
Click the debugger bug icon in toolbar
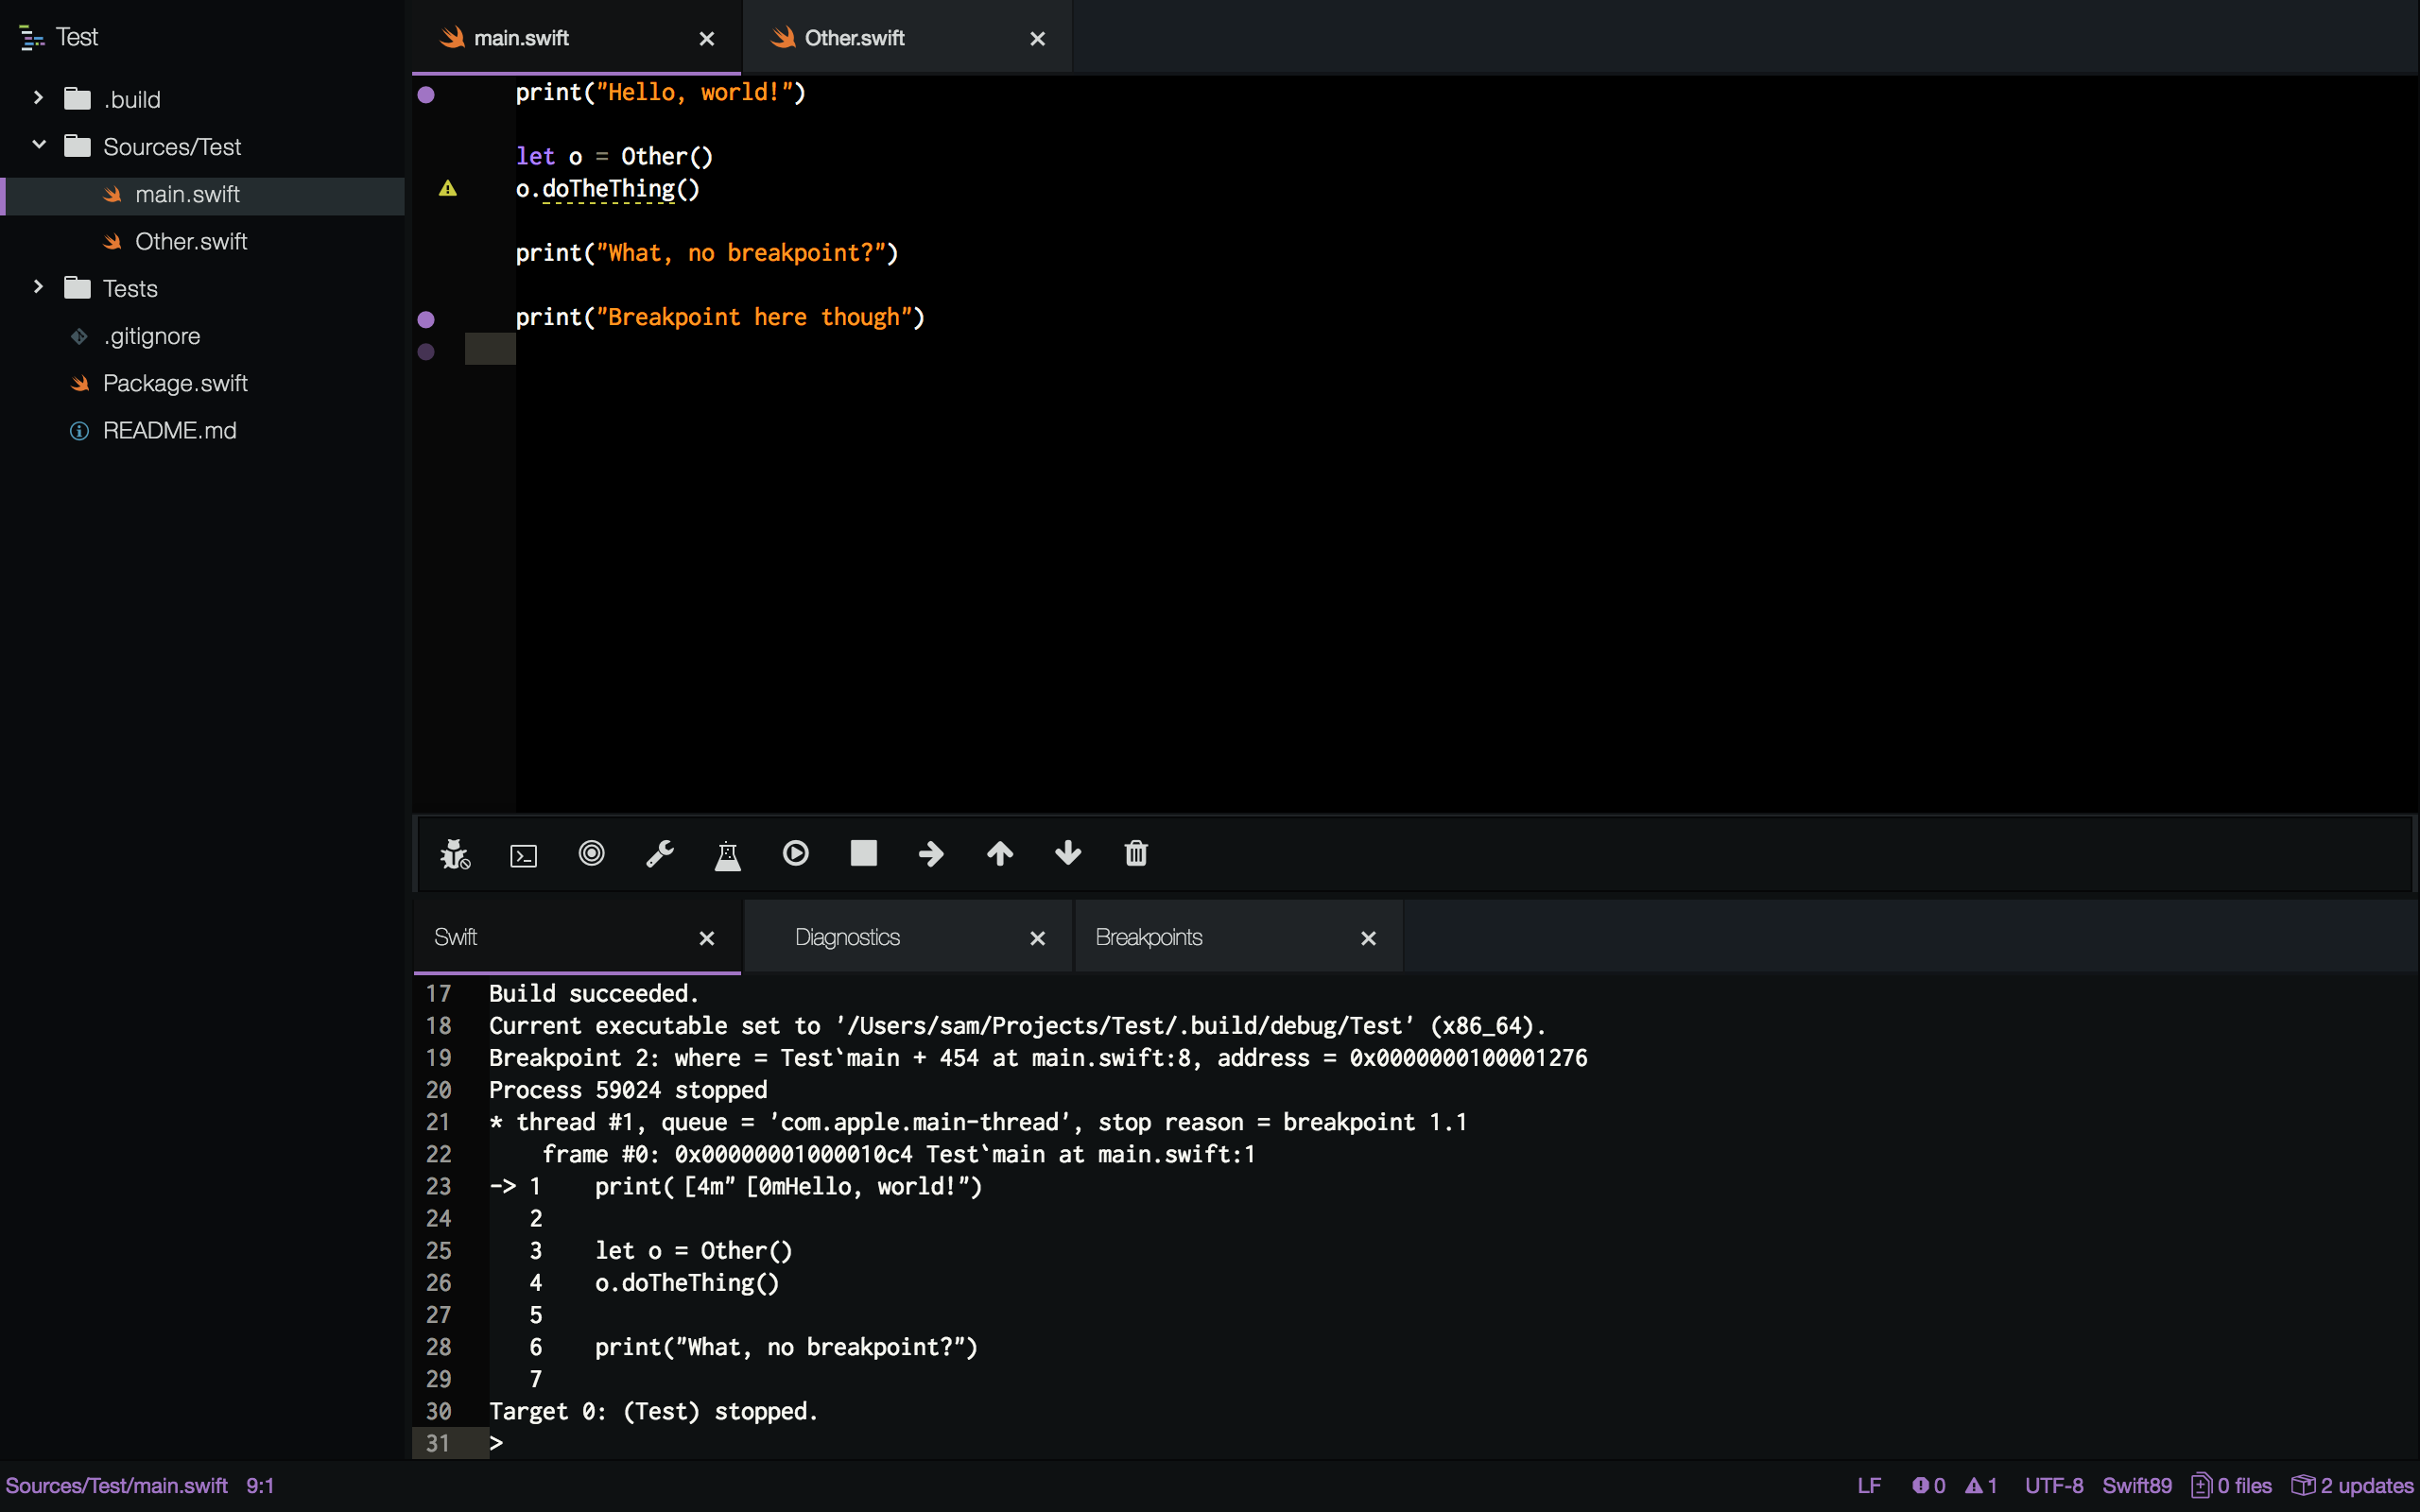pyautogui.click(x=455, y=854)
